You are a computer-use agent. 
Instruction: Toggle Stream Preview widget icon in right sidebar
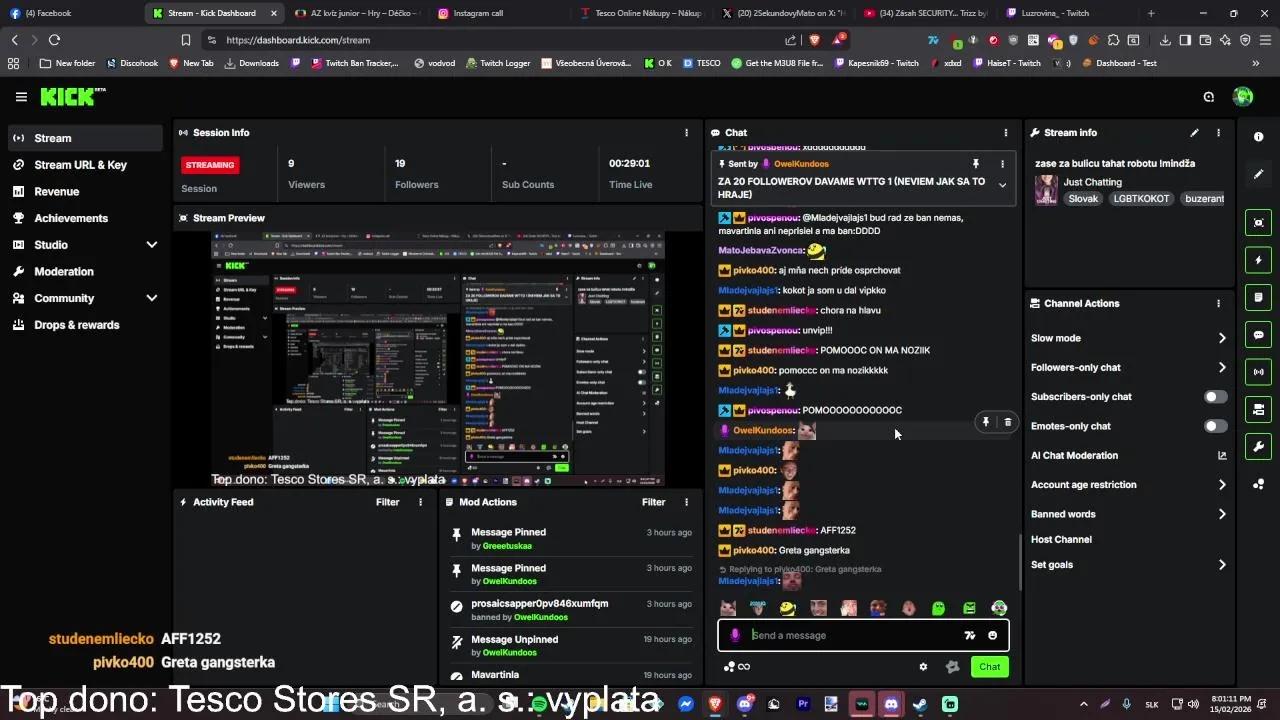click(1259, 223)
